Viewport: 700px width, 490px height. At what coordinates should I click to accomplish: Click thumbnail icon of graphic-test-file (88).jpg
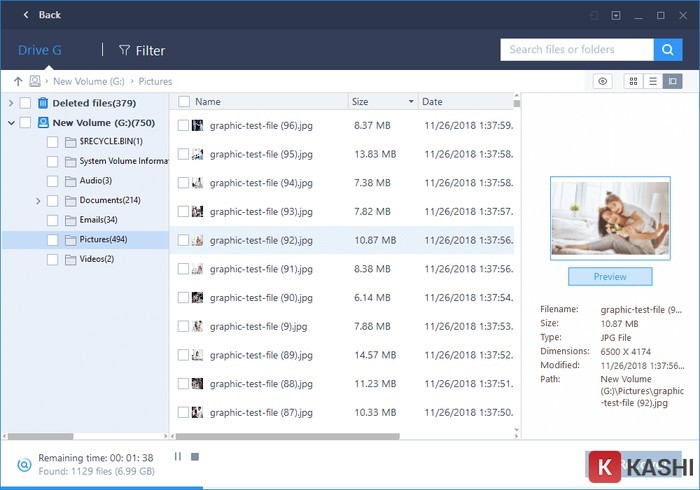[x=197, y=384]
